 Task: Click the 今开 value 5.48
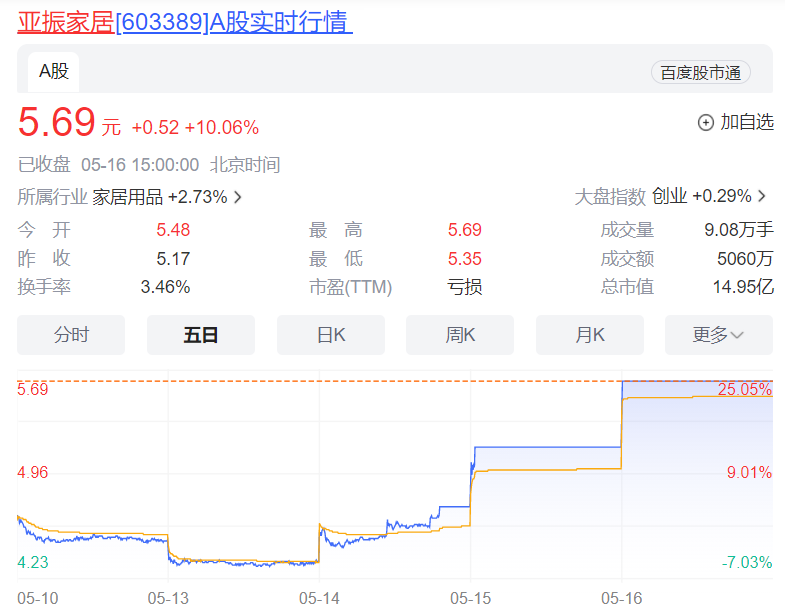tap(173, 230)
